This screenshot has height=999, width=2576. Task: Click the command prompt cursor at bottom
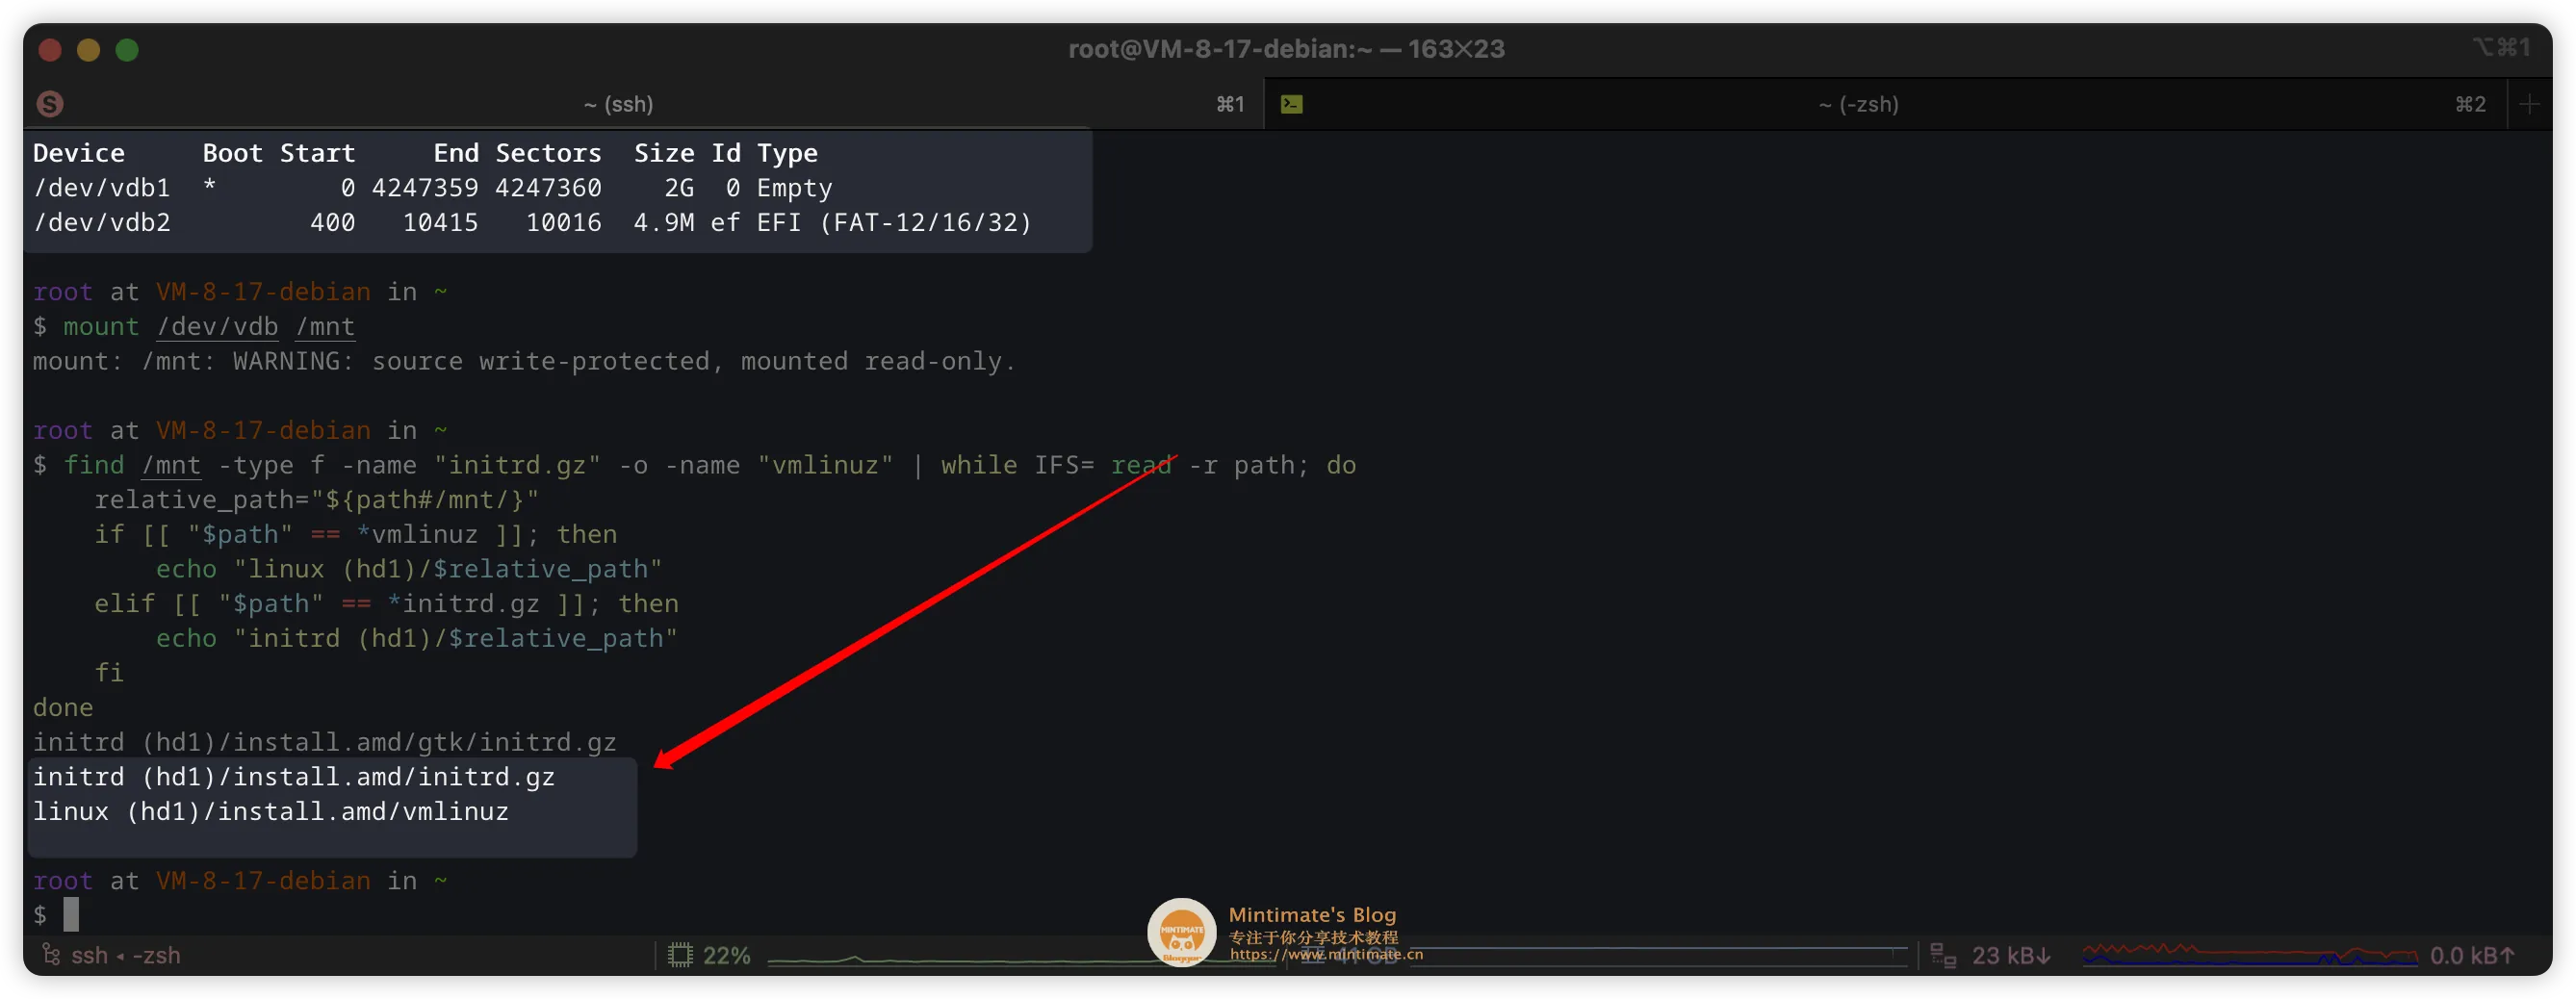click(71, 914)
